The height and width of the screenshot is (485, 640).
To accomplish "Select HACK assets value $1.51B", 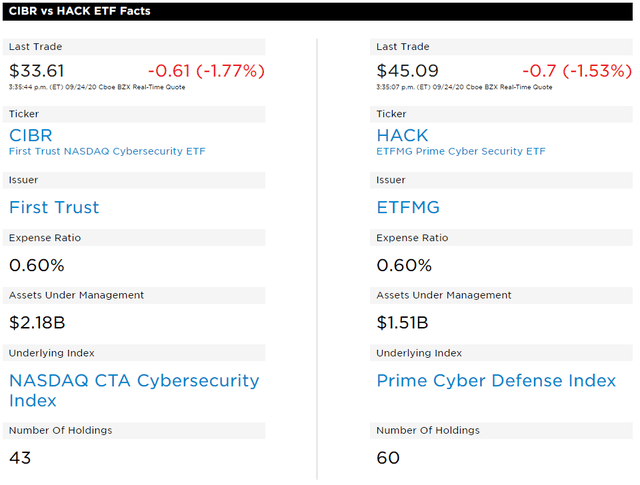I will [x=402, y=323].
